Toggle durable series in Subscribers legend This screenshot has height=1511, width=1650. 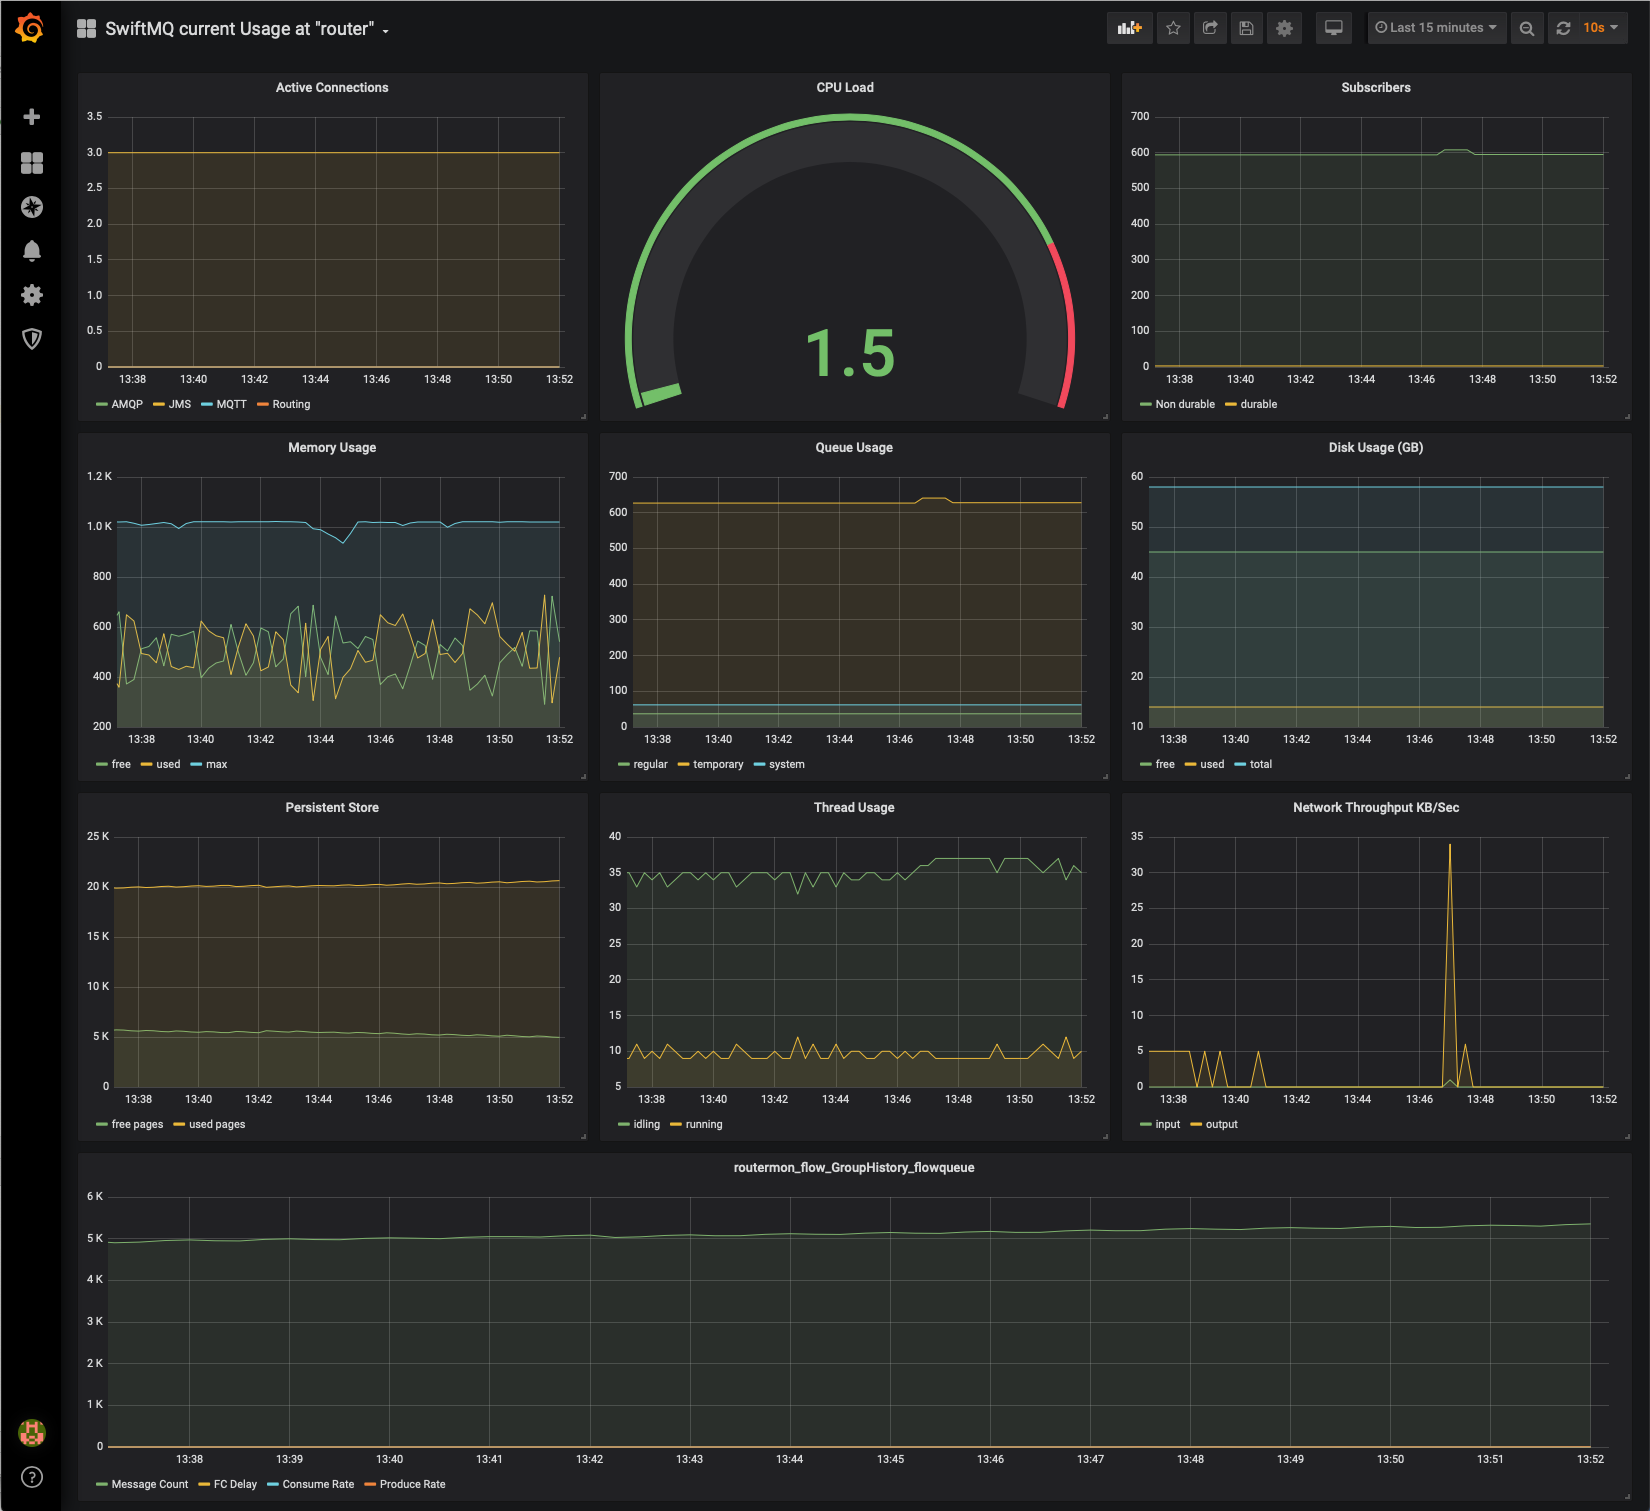(1258, 404)
